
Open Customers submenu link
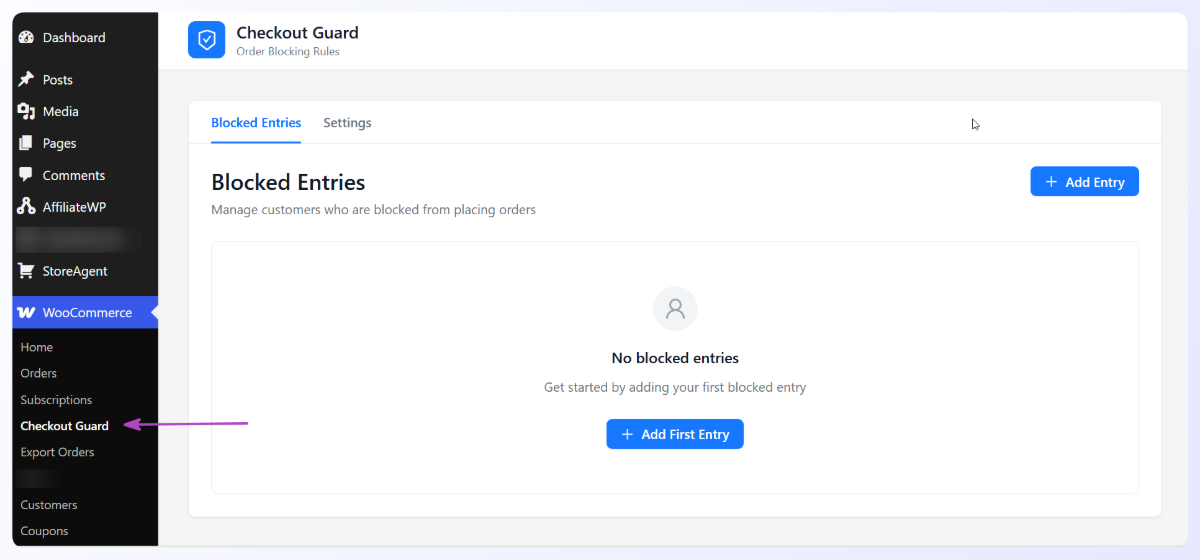click(49, 505)
